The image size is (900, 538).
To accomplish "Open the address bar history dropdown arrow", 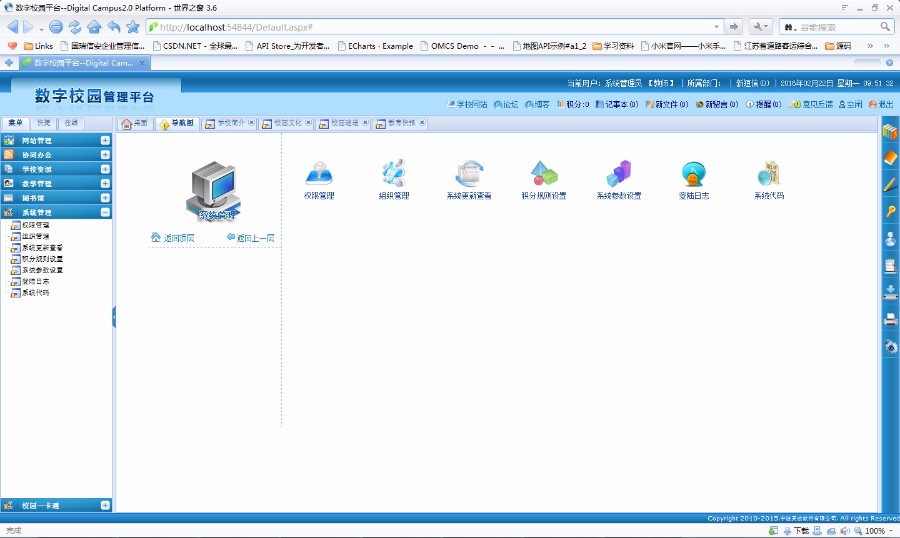I will tap(716, 27).
